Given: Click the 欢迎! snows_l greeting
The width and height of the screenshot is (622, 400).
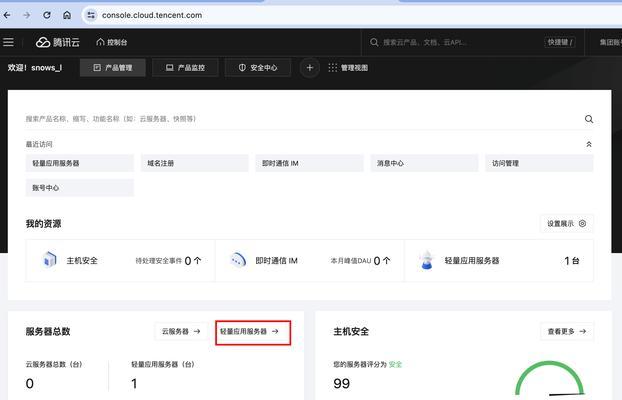Looking at the screenshot, I should pos(35,68).
